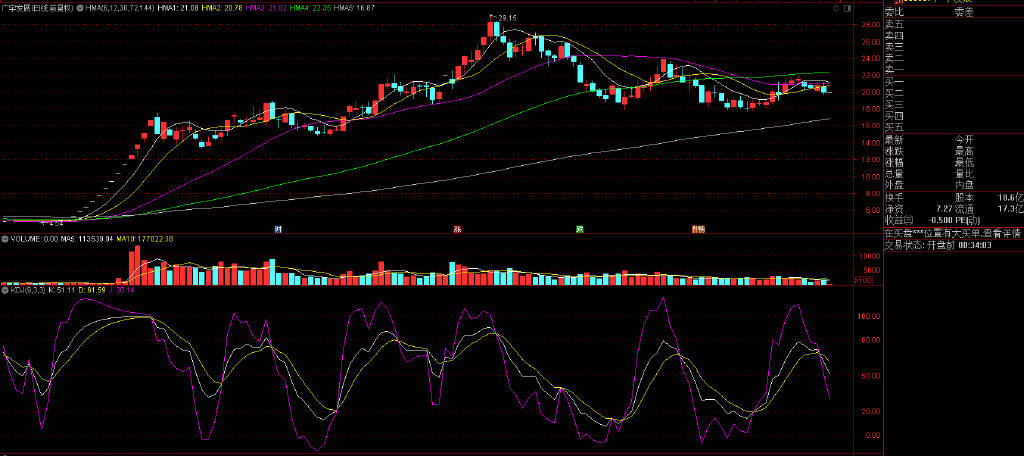Select the 卖比 header in order book
Viewport: 1024px width, 456px height.
(x=893, y=13)
